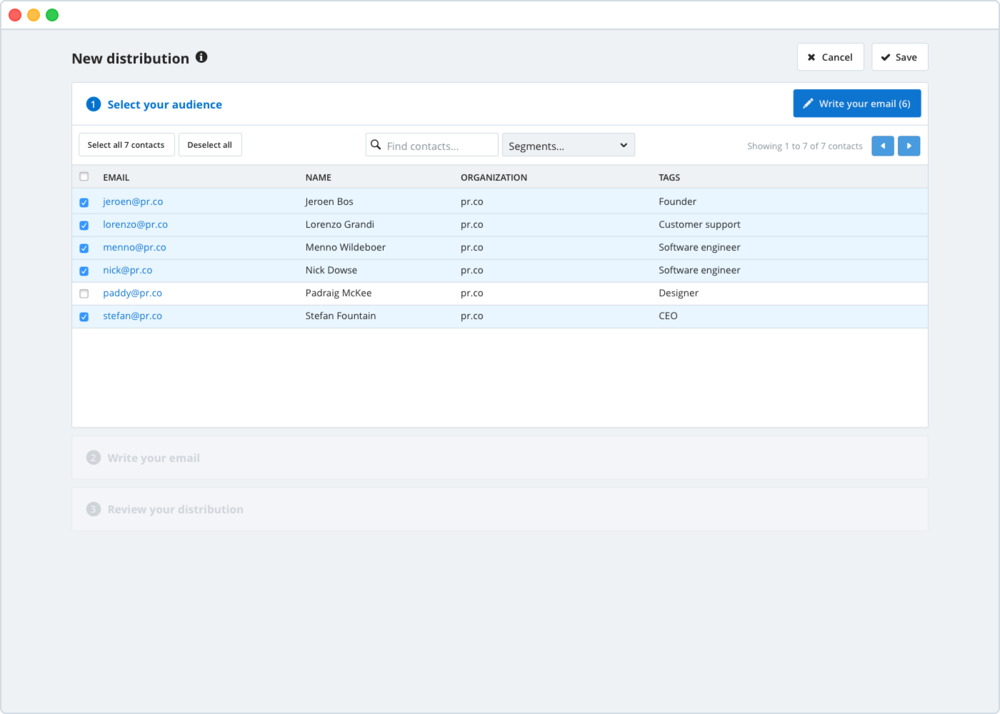This screenshot has height=714, width=1000.
Task: Click Select all 7 contacts
Action: pos(126,145)
